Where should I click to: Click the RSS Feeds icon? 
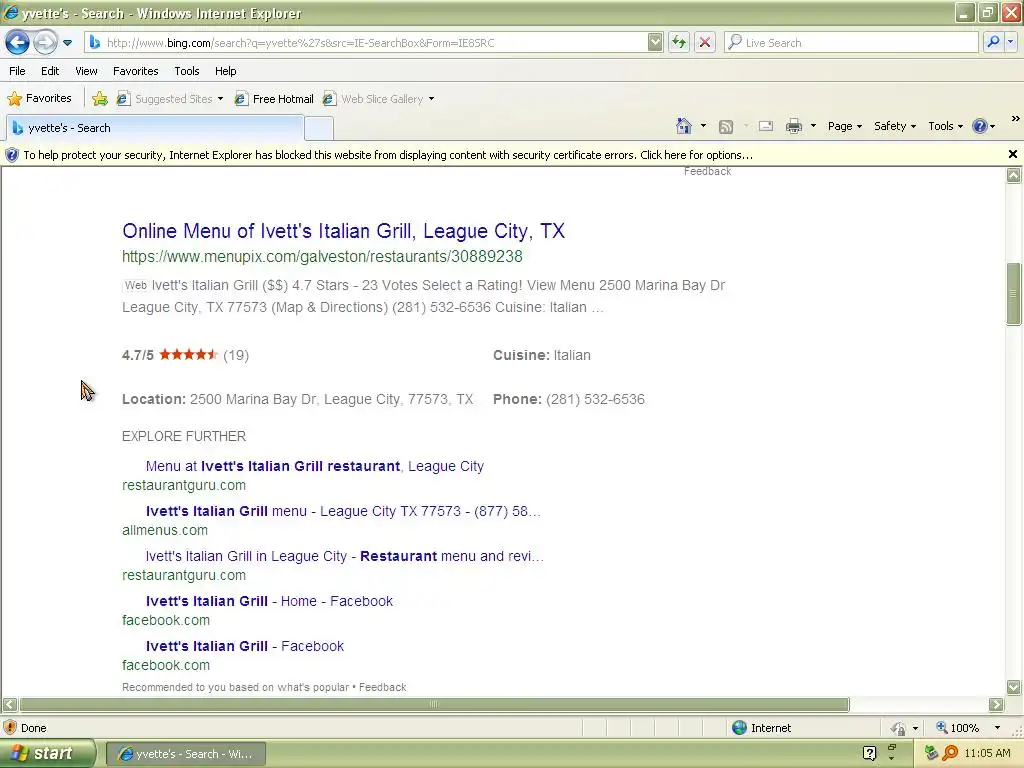[726, 127]
